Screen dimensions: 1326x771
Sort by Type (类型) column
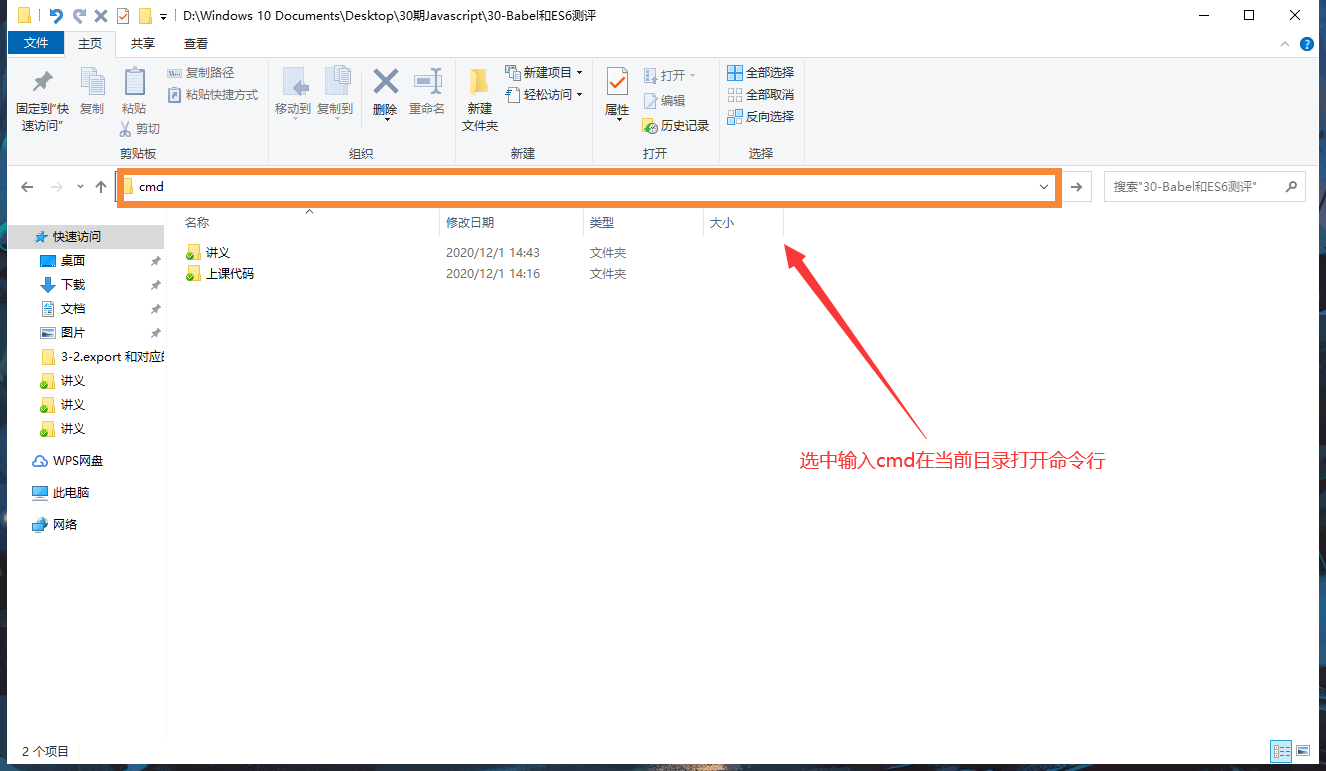(x=602, y=223)
